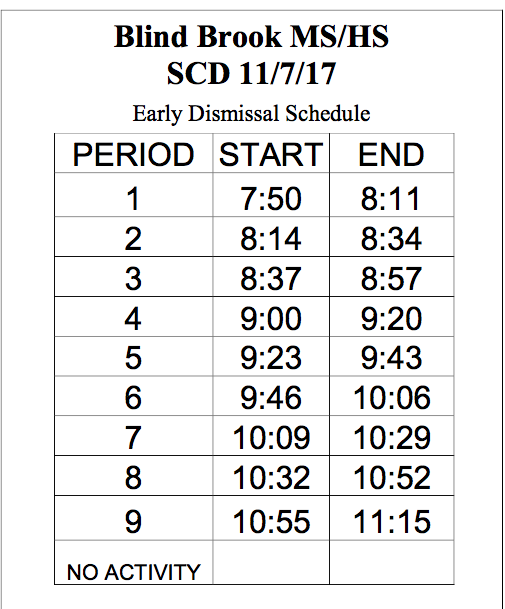This screenshot has height=609, width=505.
Task: Select the period 5 number cell
Action: [134, 357]
